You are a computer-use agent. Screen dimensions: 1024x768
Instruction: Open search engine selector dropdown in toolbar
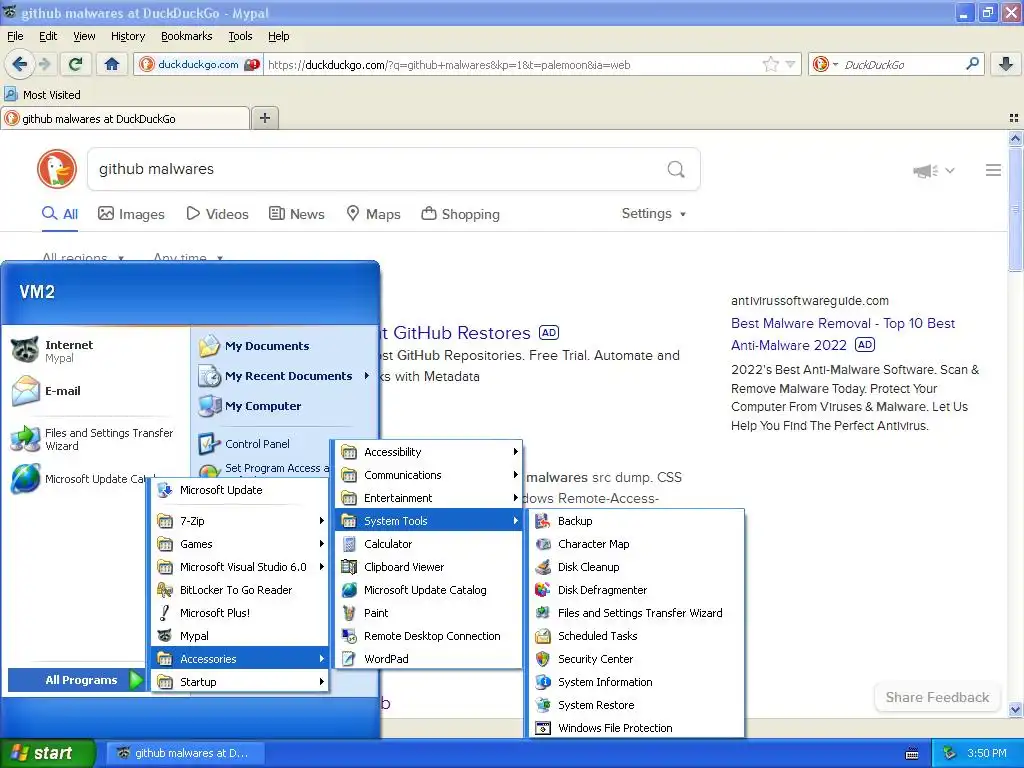click(825, 64)
